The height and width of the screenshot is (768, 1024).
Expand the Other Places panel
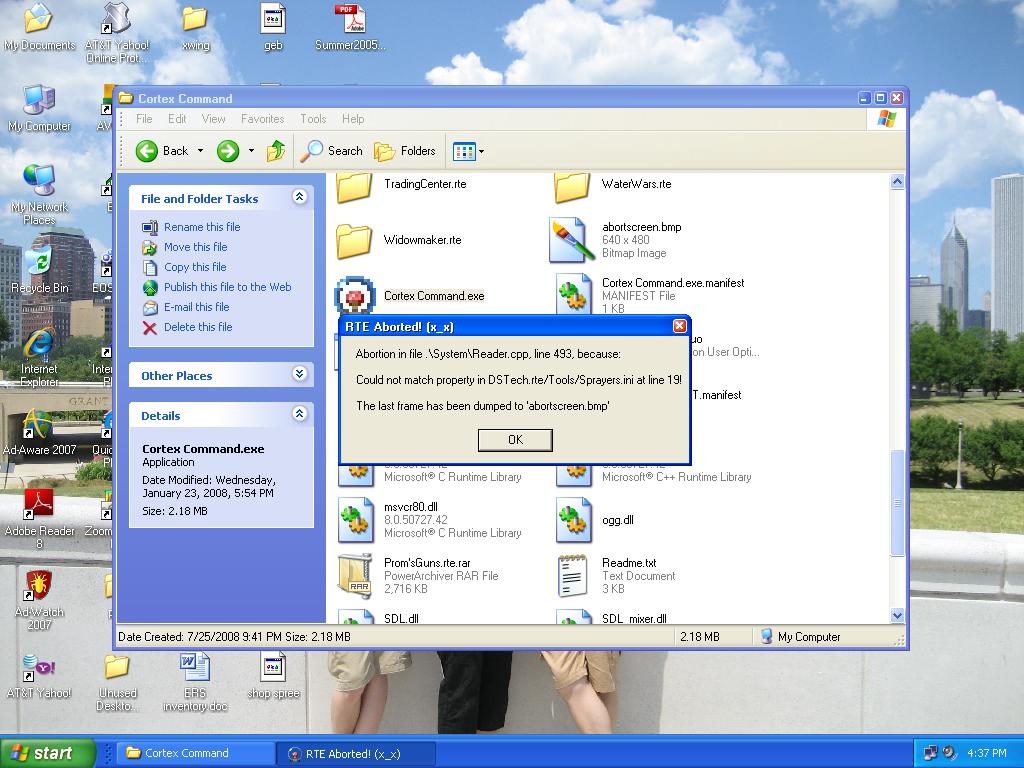pyautogui.click(x=299, y=375)
